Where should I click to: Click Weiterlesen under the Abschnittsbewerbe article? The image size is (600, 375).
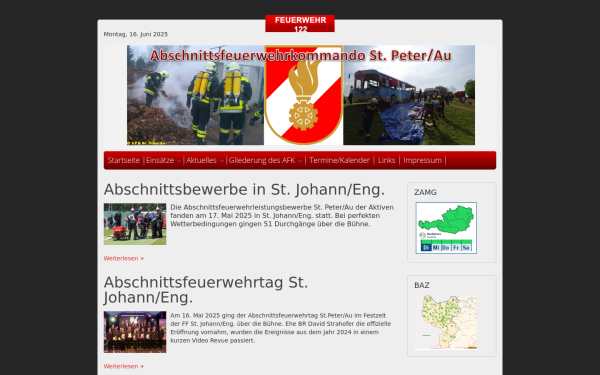pyautogui.click(x=124, y=258)
